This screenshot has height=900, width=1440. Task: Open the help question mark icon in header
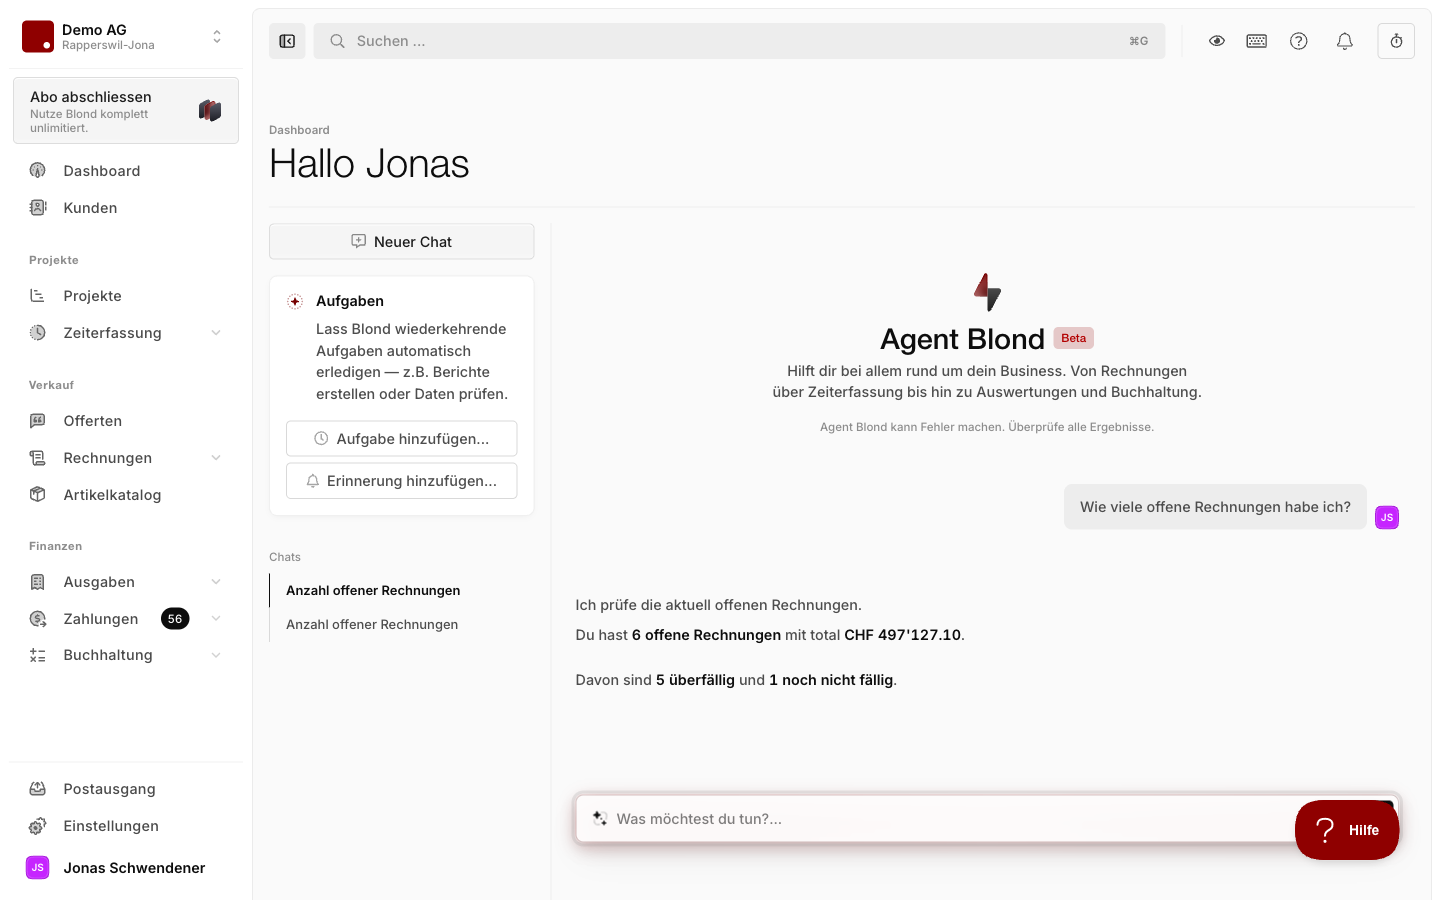tap(1299, 41)
